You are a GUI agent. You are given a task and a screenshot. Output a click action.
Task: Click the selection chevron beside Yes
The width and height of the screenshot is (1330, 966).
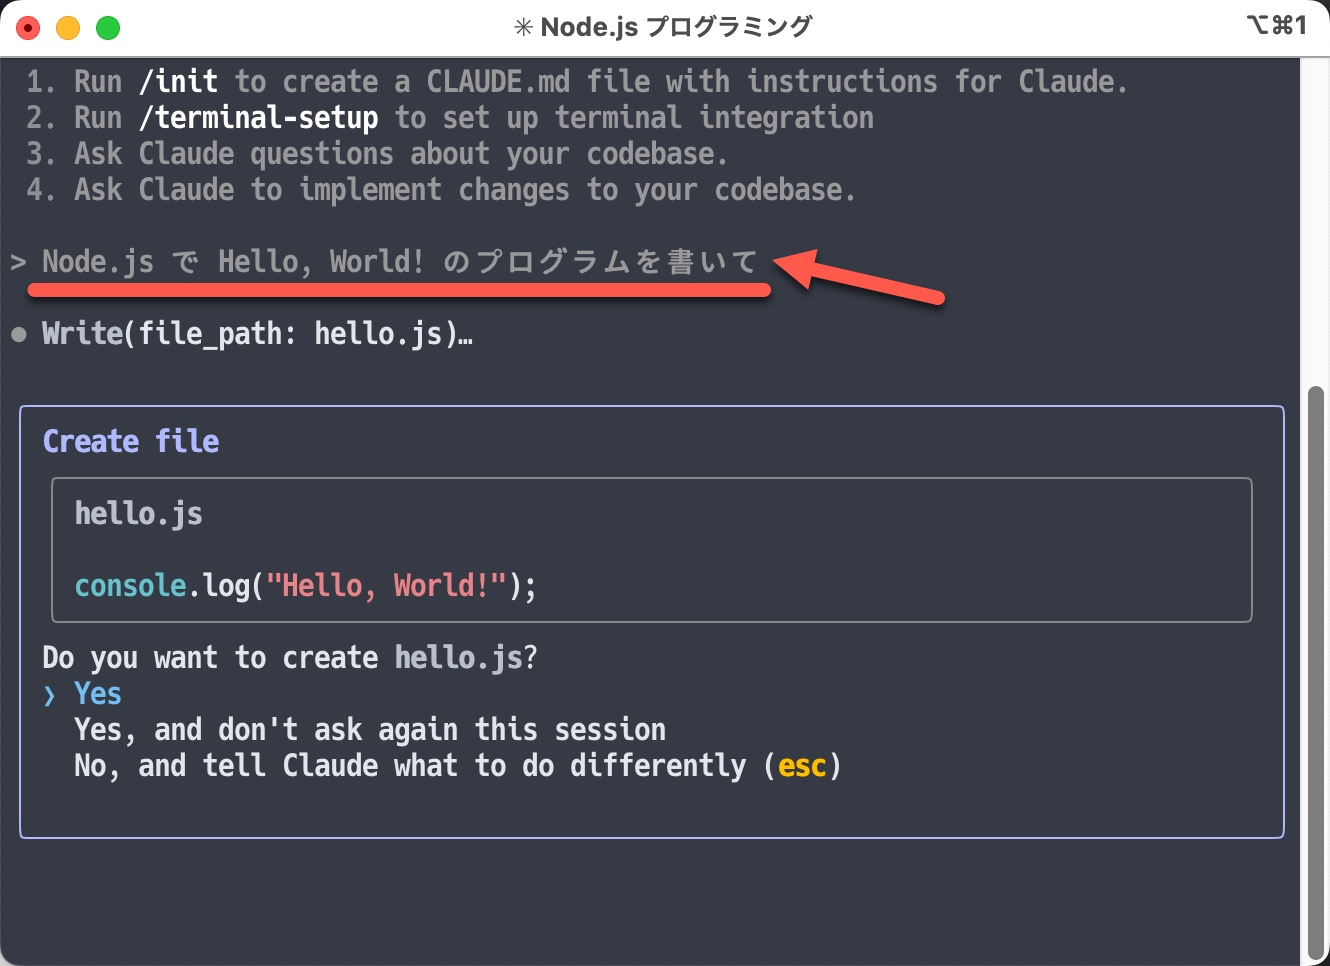click(48, 693)
